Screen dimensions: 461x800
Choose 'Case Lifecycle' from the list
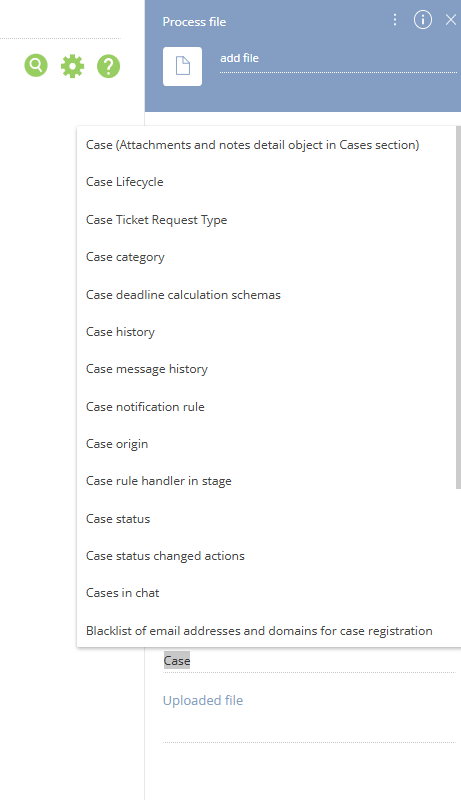coord(266,182)
